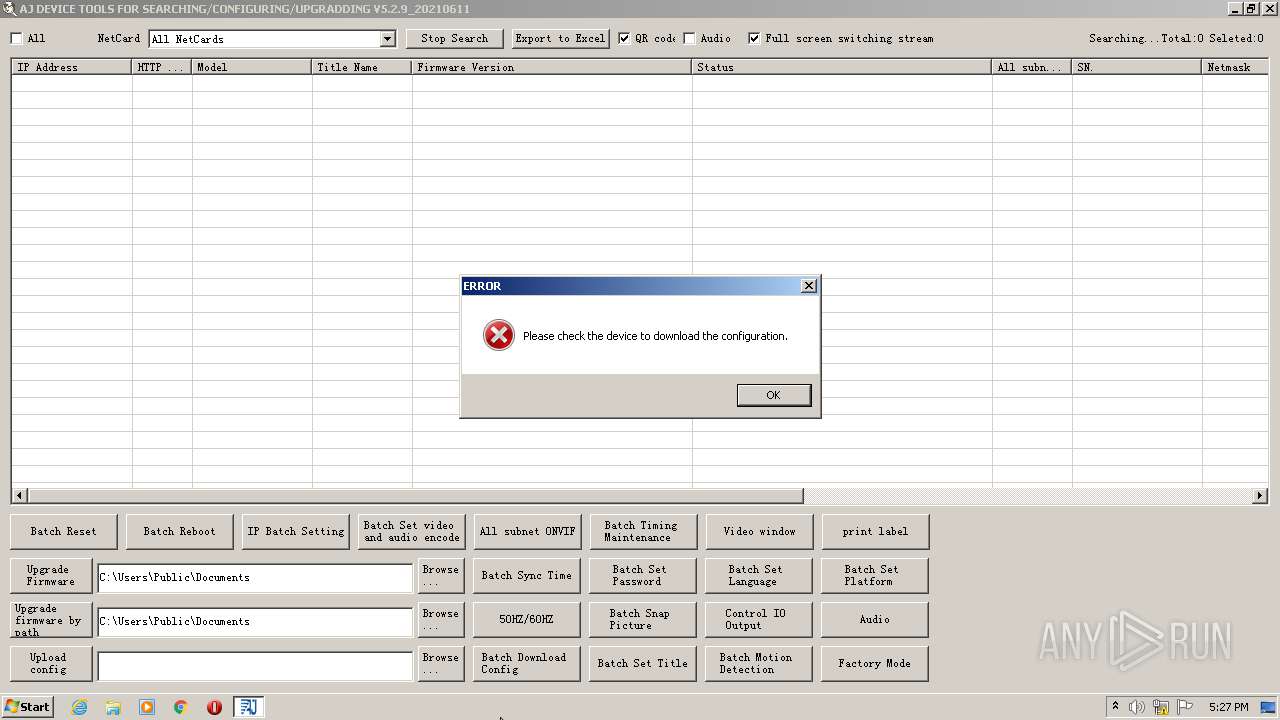Open media player taskbar icon
This screenshot has width=1280, height=720.
click(147, 707)
